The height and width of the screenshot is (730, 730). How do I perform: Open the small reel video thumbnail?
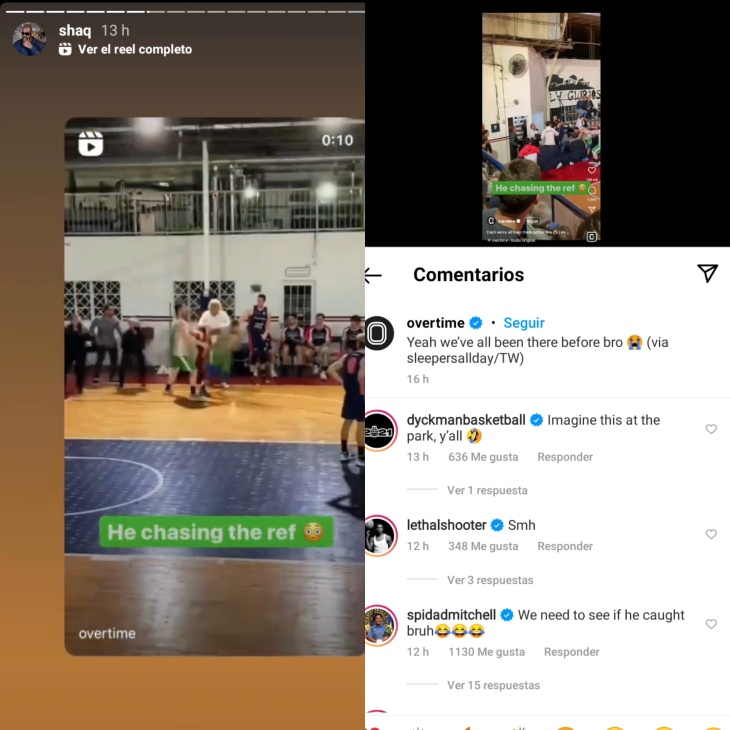(541, 127)
